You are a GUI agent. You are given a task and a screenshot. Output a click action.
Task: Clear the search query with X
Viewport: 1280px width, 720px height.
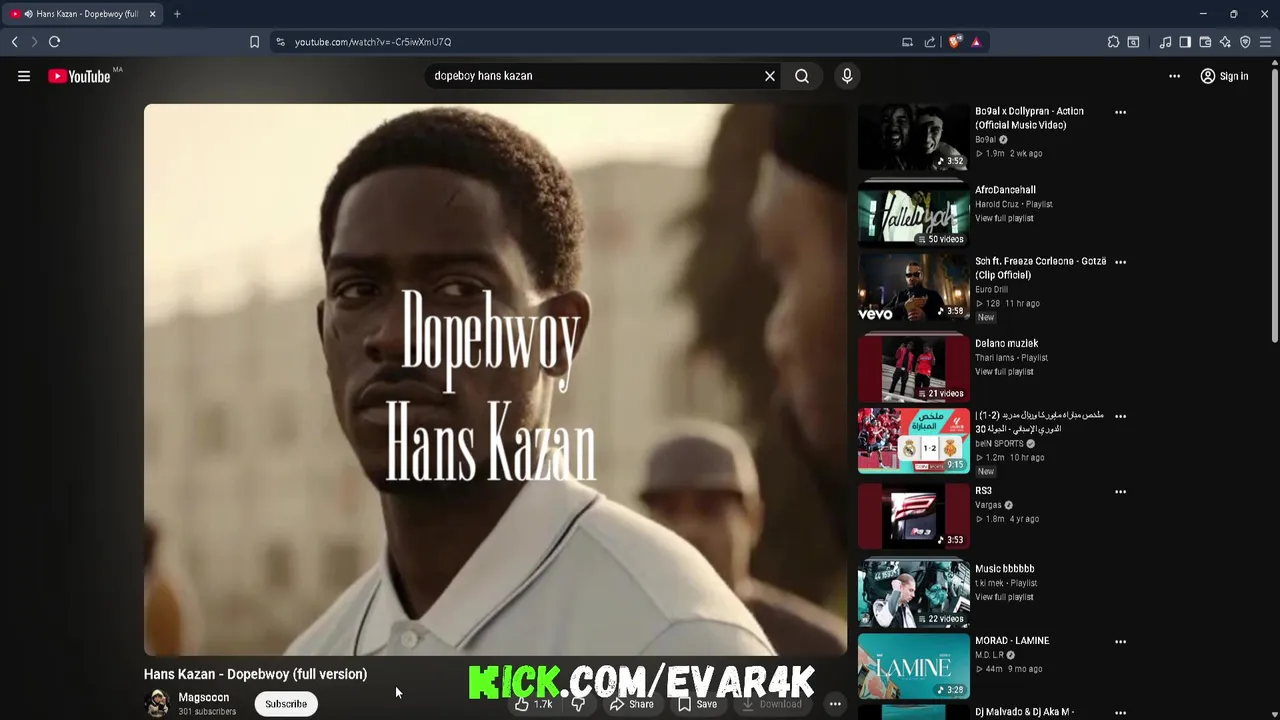click(x=770, y=76)
